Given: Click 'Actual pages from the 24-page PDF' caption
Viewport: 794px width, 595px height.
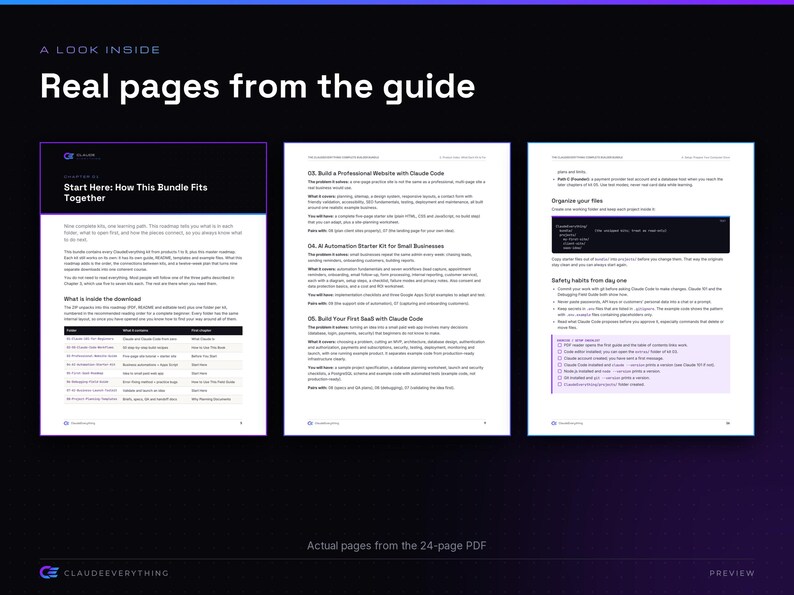Looking at the screenshot, I should [x=396, y=545].
